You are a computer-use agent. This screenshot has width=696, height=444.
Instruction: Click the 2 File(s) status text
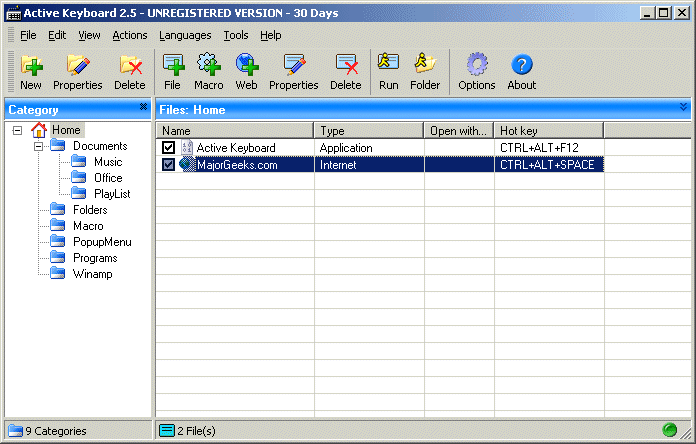196,431
